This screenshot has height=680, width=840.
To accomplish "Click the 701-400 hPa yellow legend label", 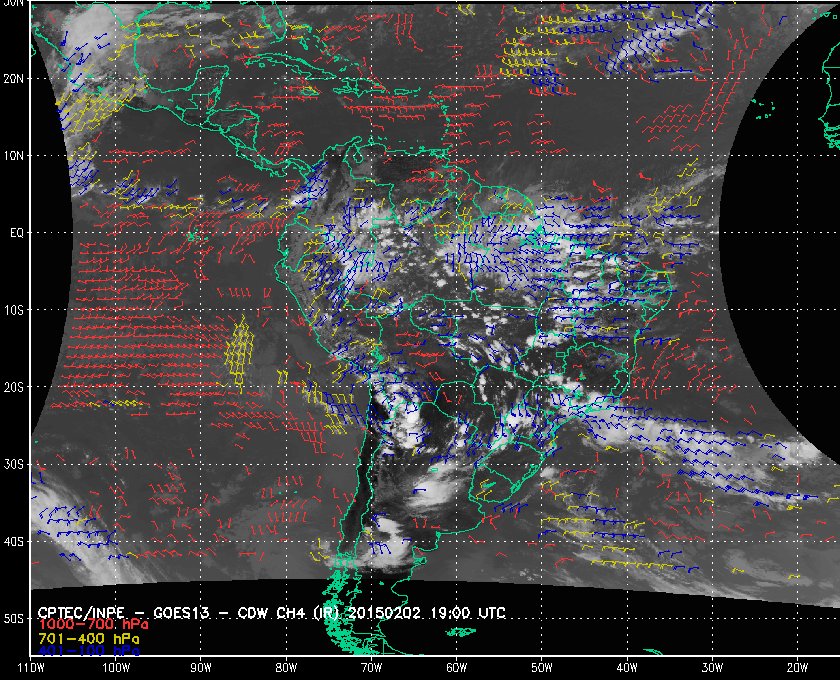I will [88, 639].
